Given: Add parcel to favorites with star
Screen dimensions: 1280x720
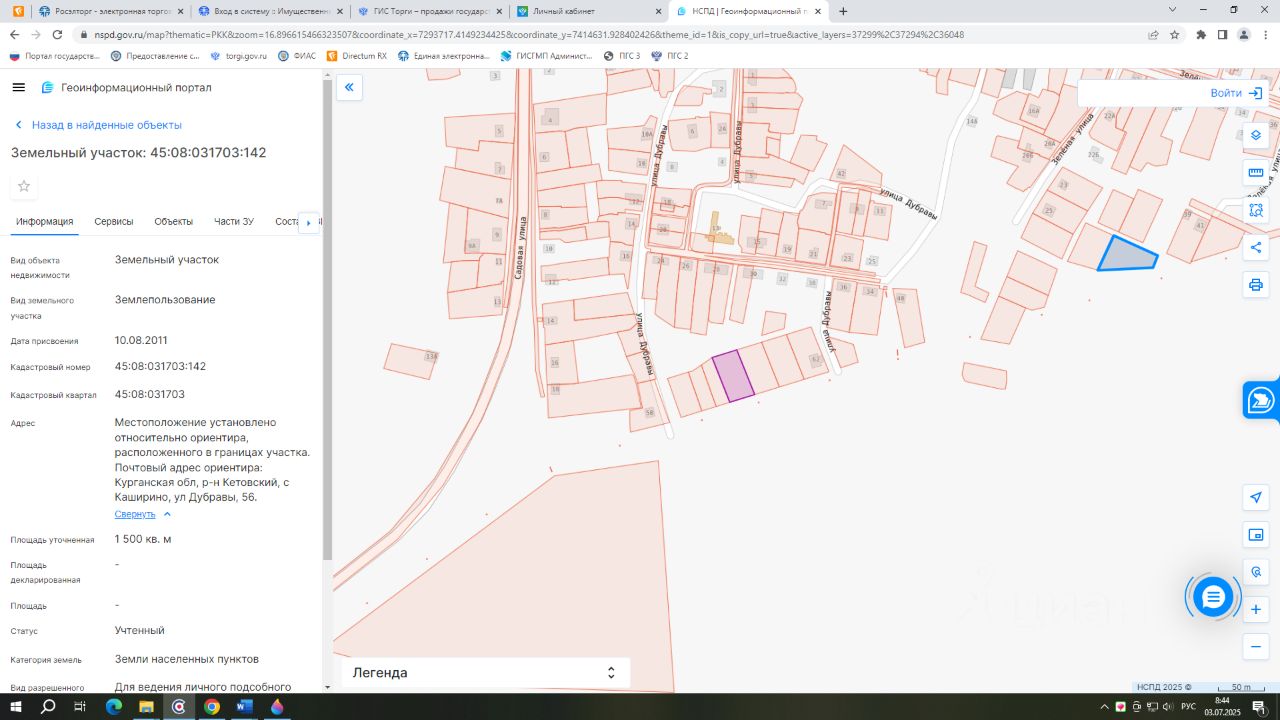Looking at the screenshot, I should point(24,186).
